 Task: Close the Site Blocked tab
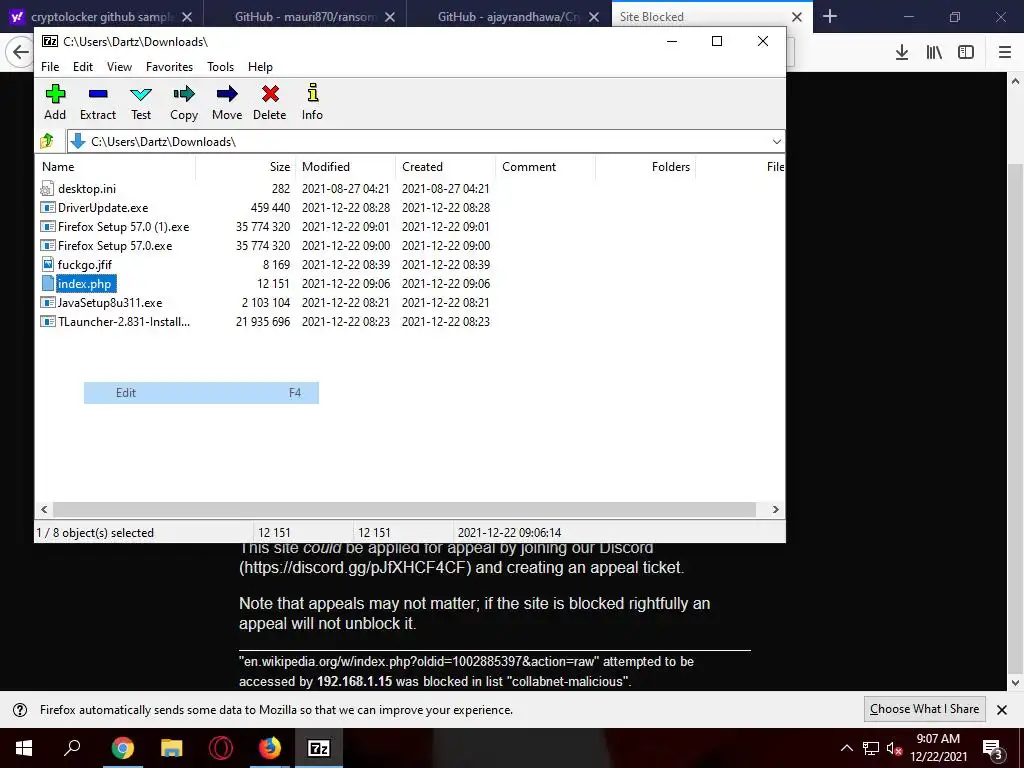coord(797,17)
